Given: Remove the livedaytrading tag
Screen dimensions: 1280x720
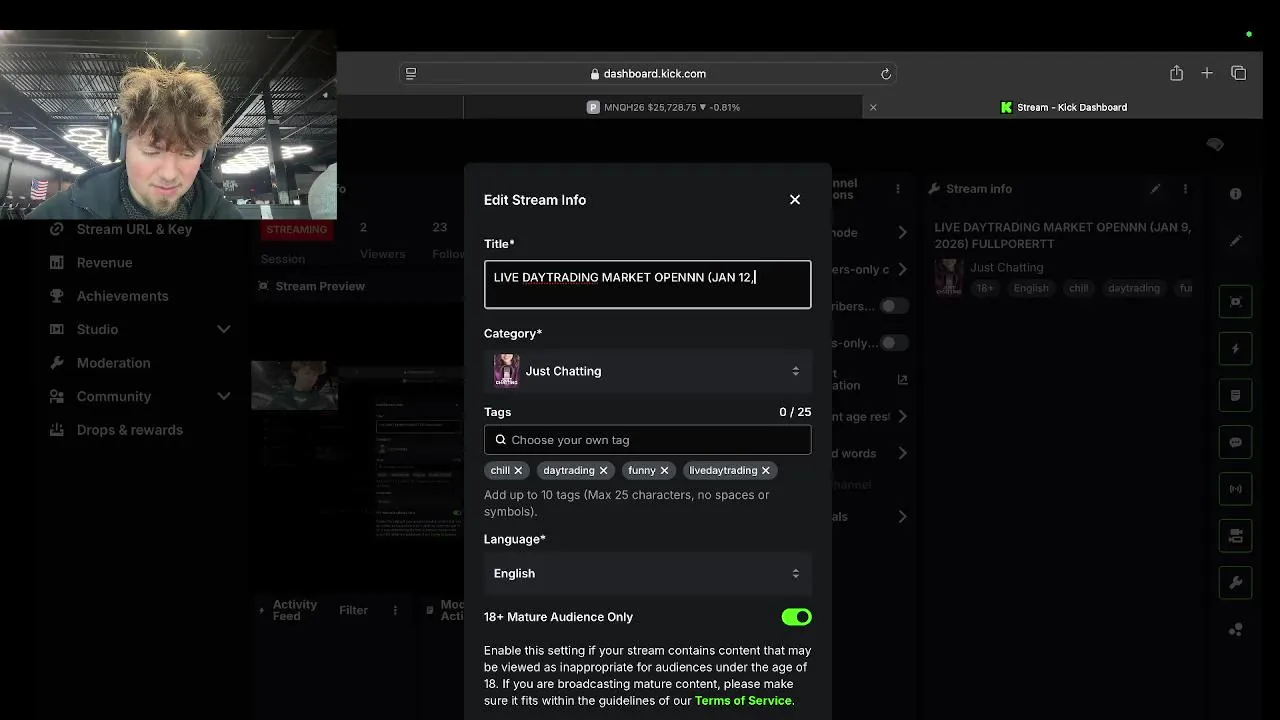Looking at the screenshot, I should pyautogui.click(x=766, y=470).
